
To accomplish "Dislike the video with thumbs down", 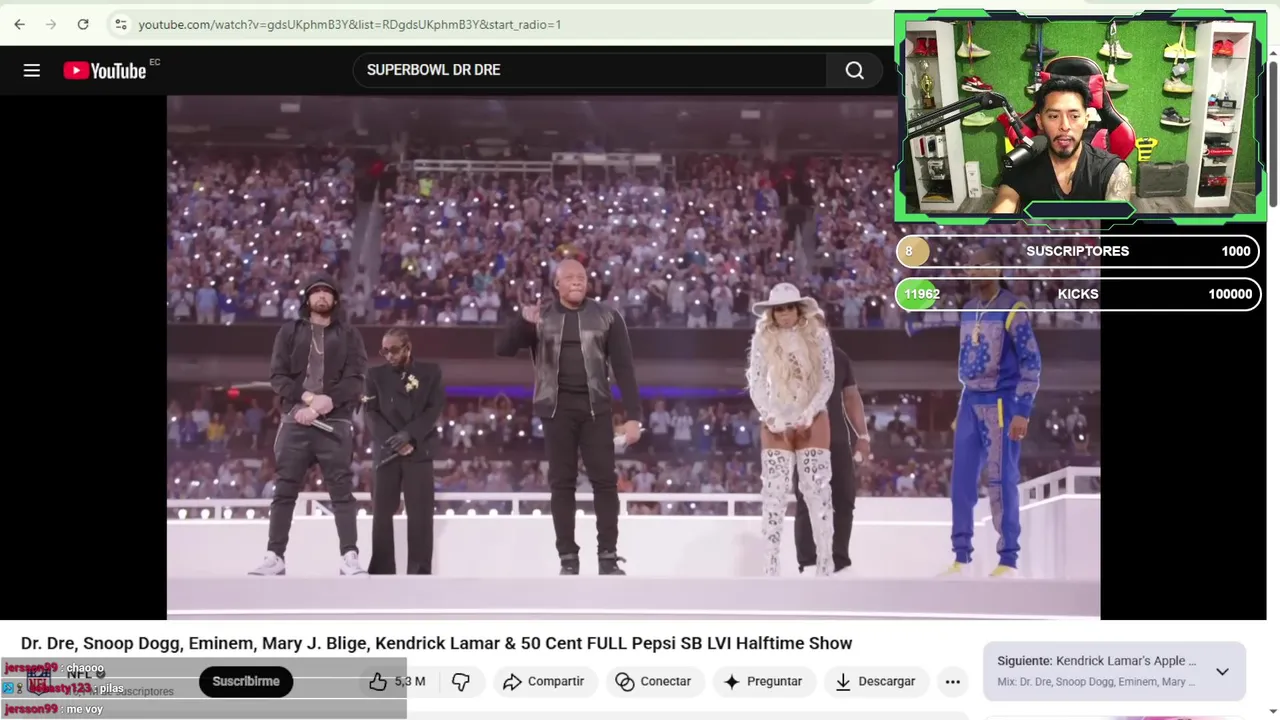I will coord(461,681).
